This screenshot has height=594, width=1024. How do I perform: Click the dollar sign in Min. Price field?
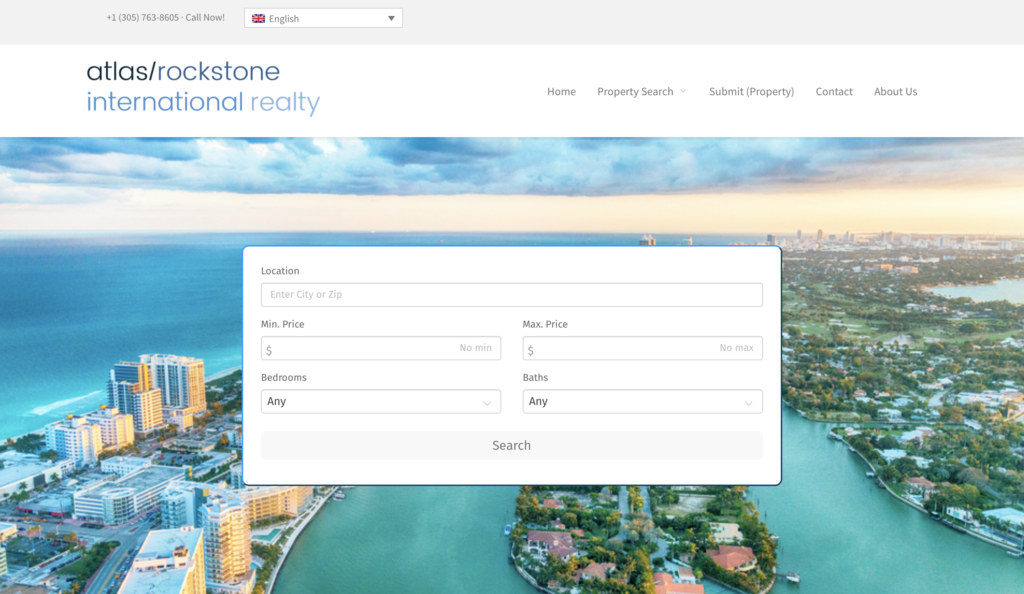click(269, 349)
